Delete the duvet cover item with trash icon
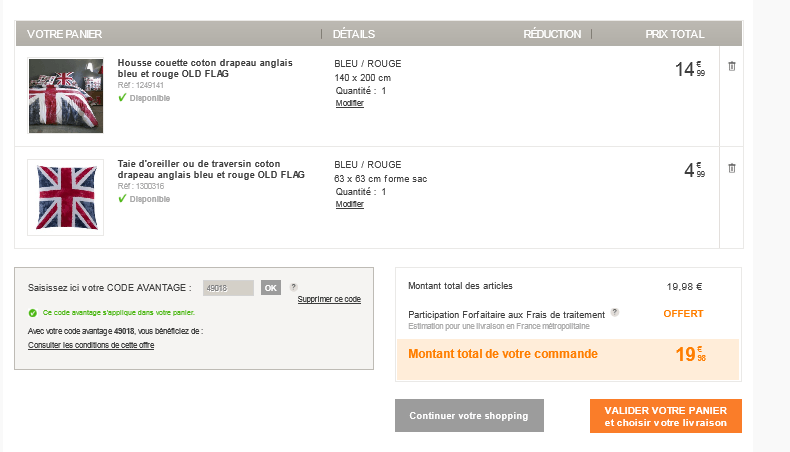790x452 pixels. (x=731, y=66)
